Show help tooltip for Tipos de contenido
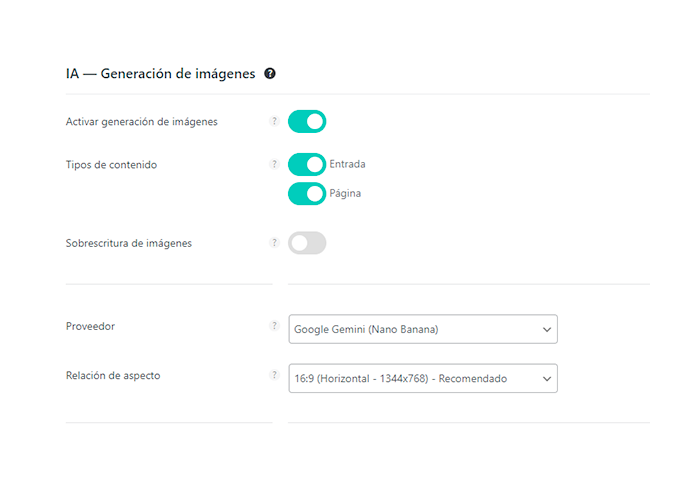Screen dimensions: 700x500 [x=275, y=164]
